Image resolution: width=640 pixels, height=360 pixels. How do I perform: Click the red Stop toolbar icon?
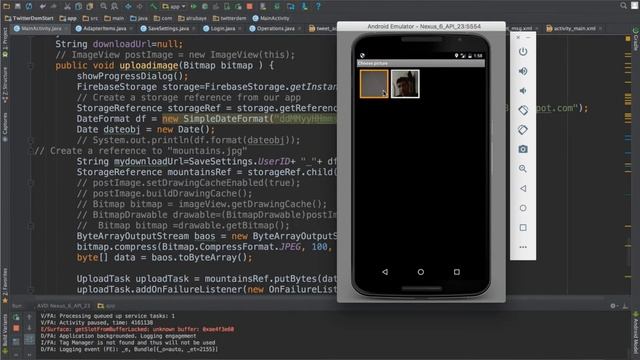[x=249, y=6]
